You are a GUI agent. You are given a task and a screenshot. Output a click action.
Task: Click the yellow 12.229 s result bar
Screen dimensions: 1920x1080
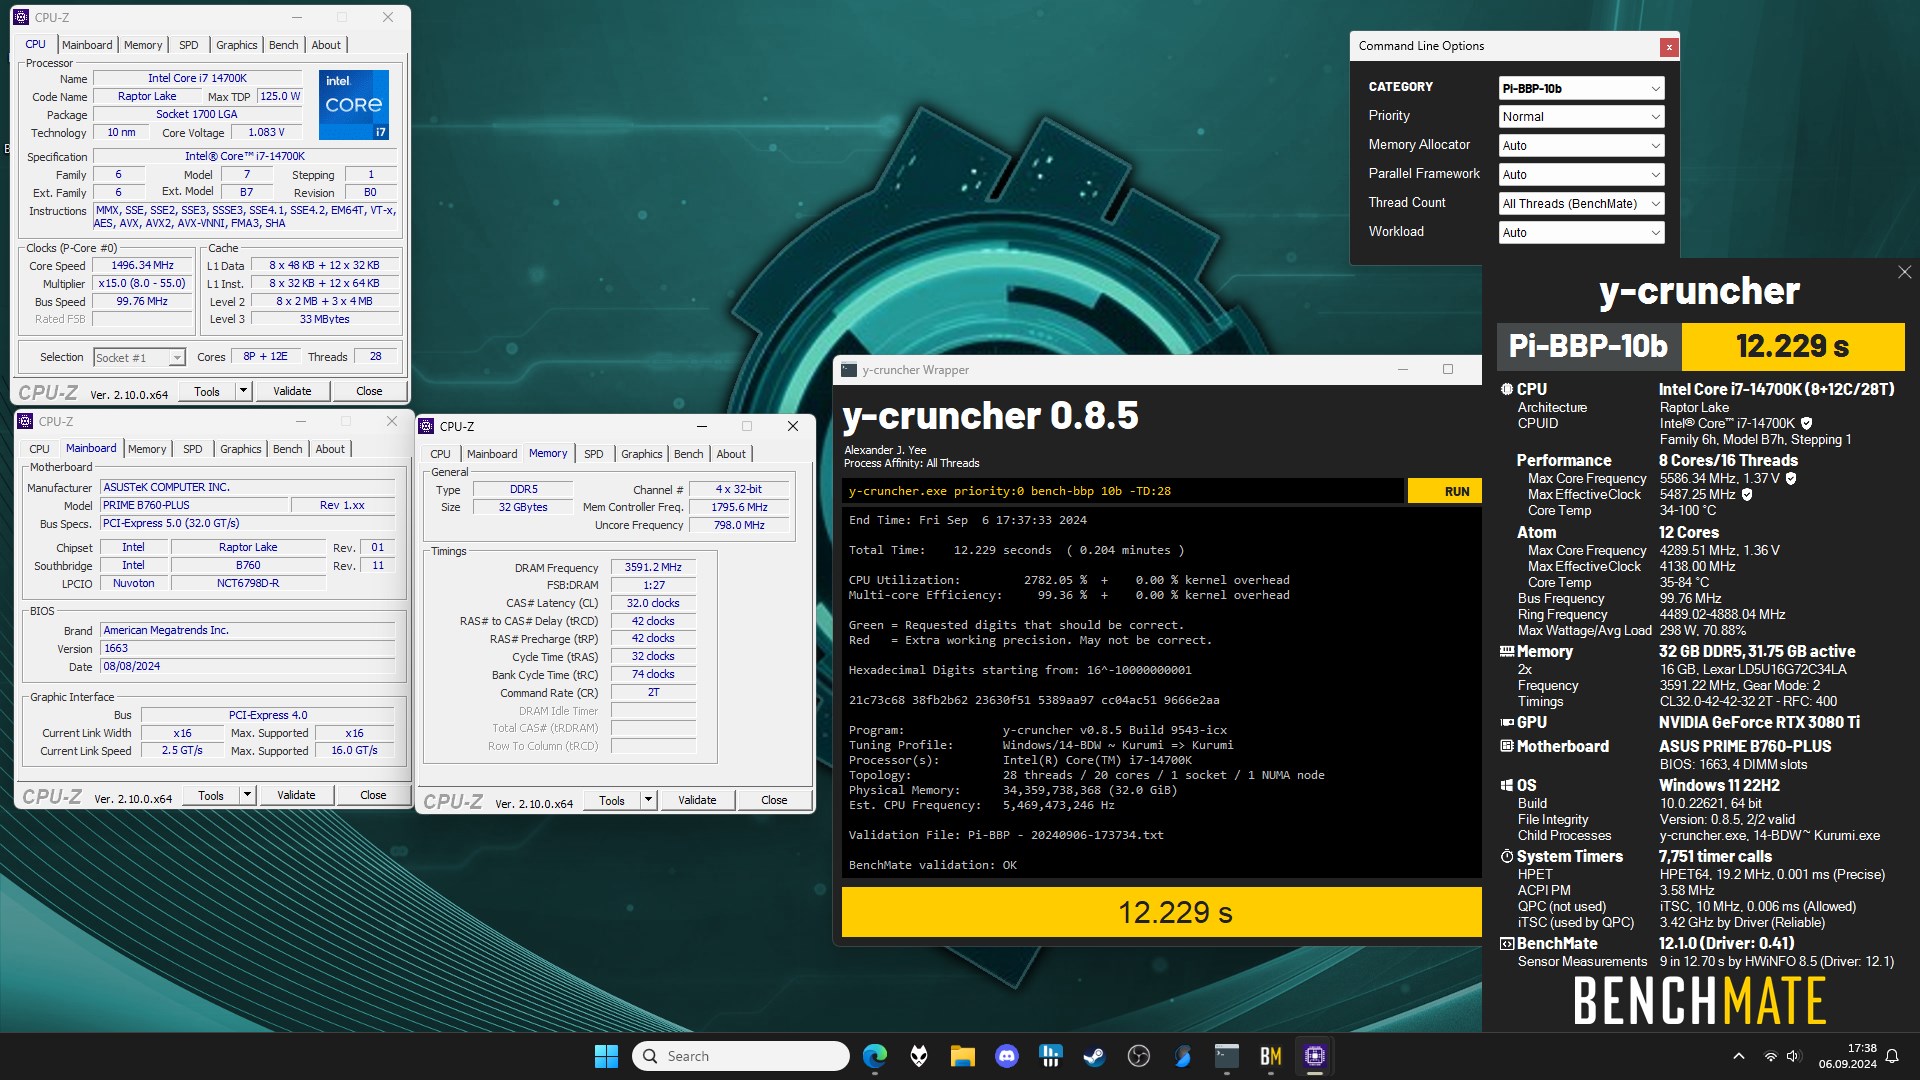[1161, 912]
